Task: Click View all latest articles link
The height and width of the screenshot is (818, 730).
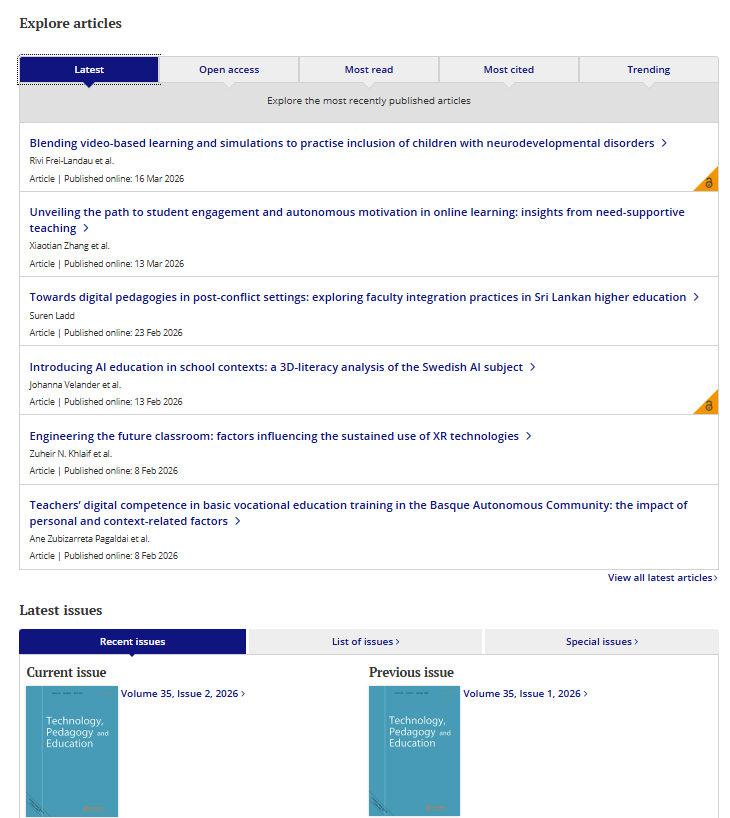Action: click(x=663, y=578)
